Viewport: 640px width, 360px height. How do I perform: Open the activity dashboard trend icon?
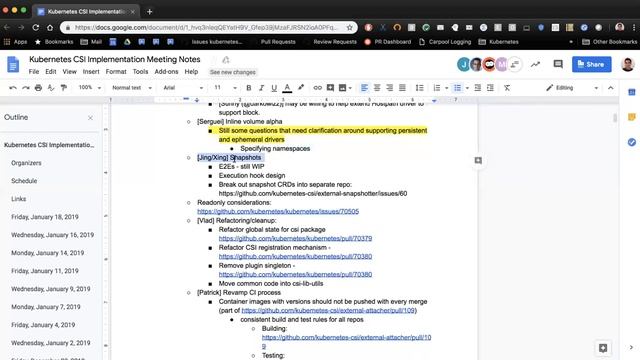(x=535, y=64)
